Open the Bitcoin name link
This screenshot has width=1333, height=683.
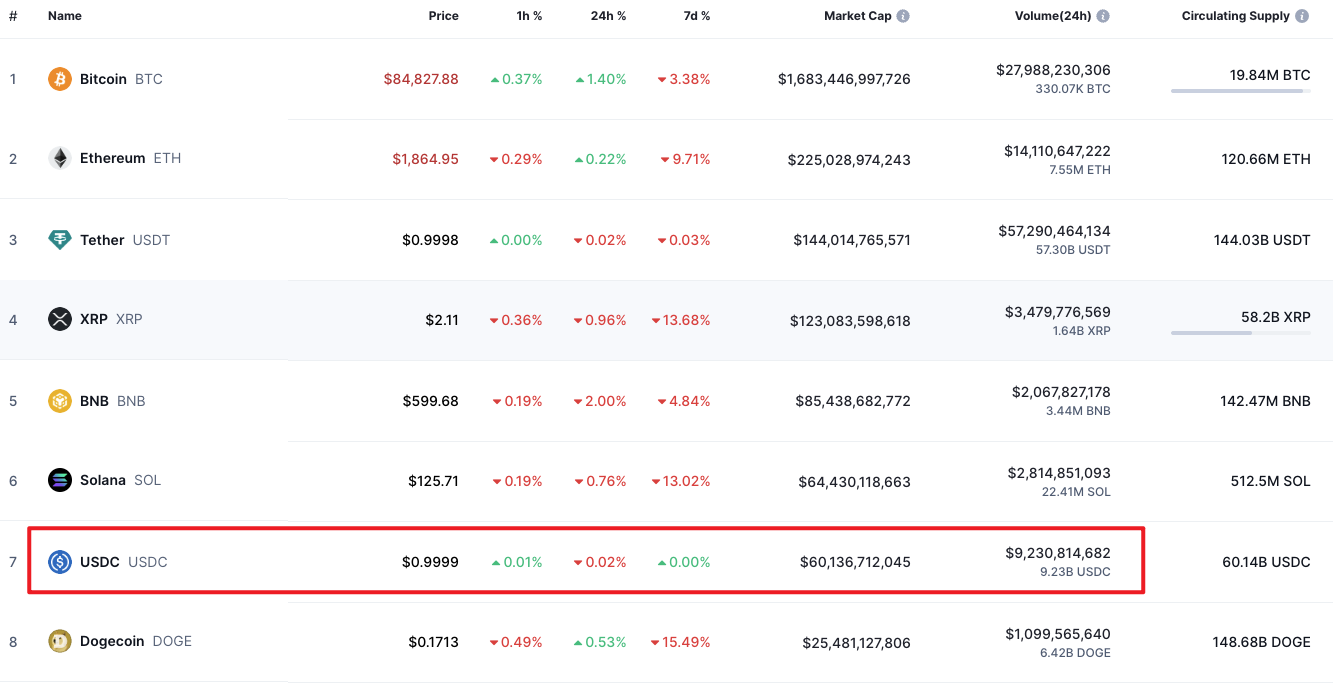(x=103, y=79)
